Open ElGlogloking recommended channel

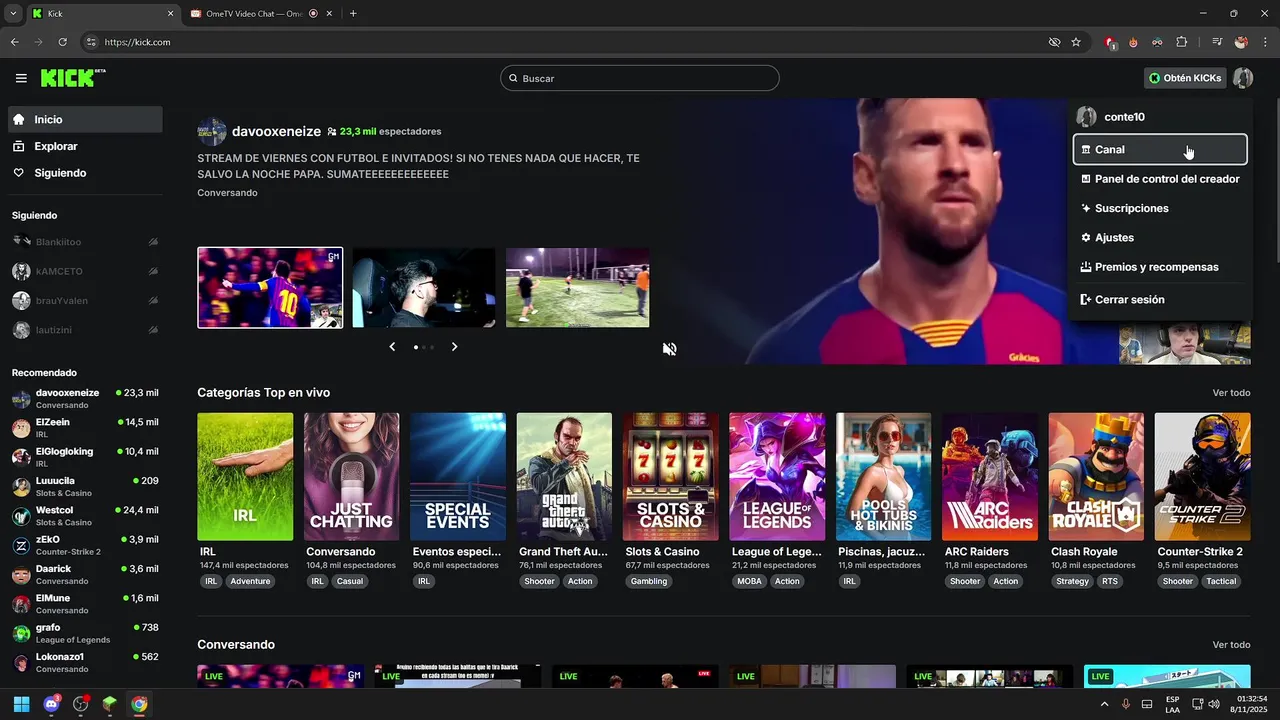85,457
